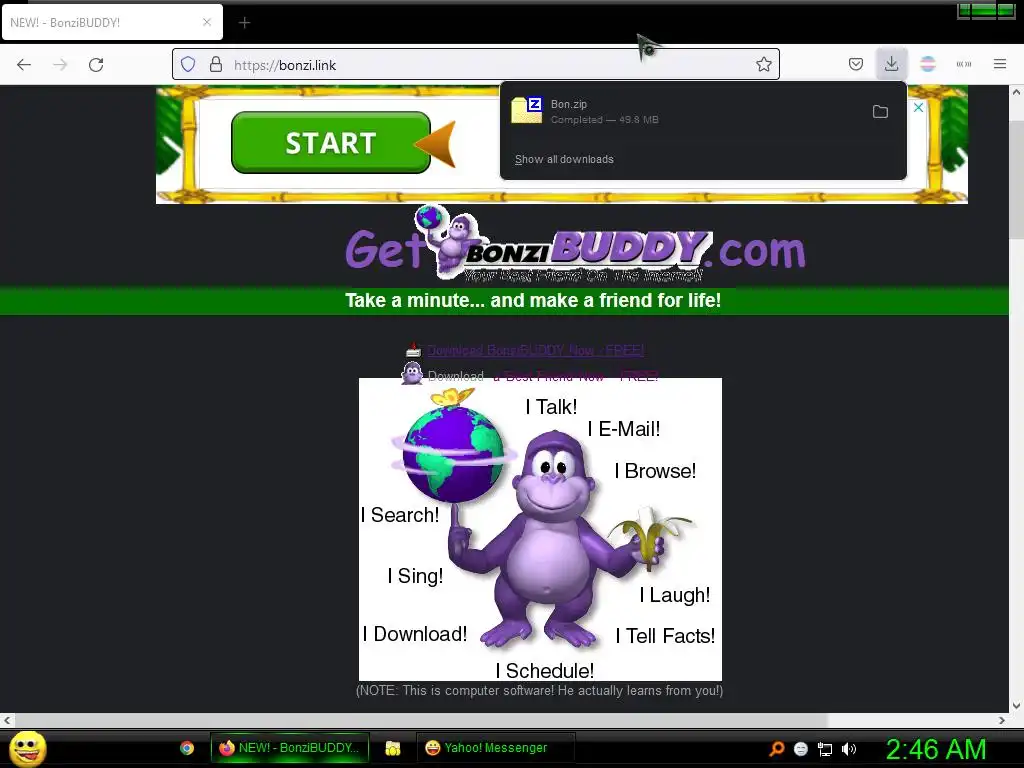Save page to Pocket
The height and width of the screenshot is (768, 1024).
[x=856, y=64]
